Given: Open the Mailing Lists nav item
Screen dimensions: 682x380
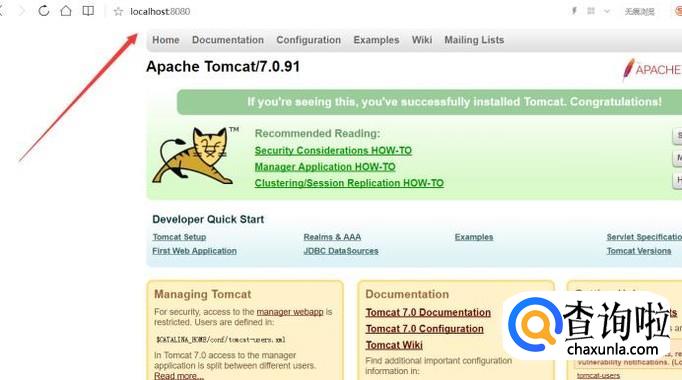Looking at the screenshot, I should coord(474,40).
